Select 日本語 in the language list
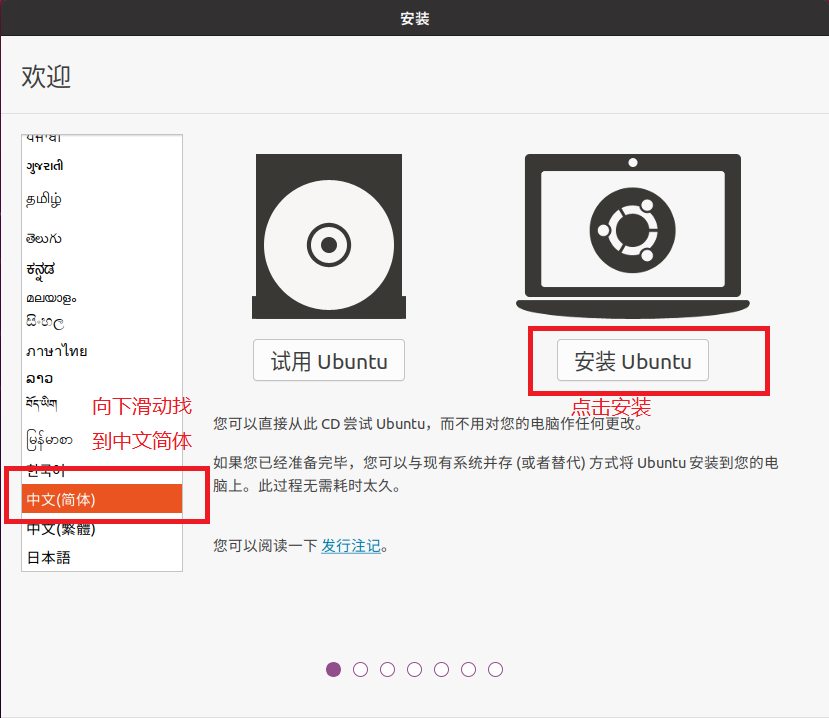This screenshot has width=829, height=718. [x=102, y=557]
